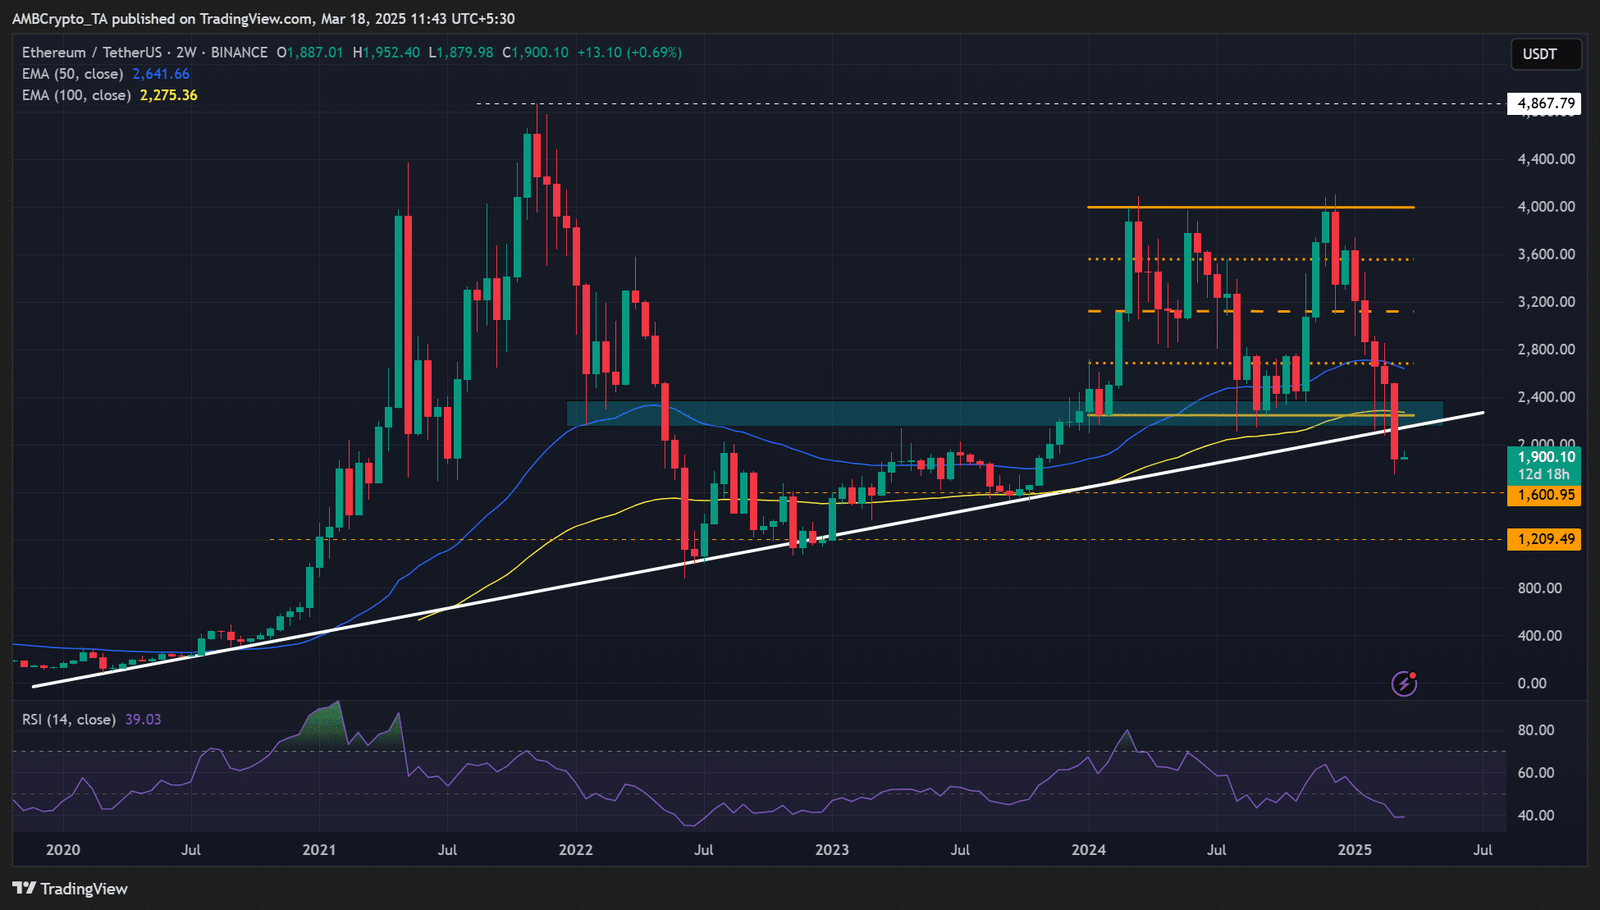Click the blue EMA 50 value 2,641.66
1600x910 pixels.
coord(161,74)
